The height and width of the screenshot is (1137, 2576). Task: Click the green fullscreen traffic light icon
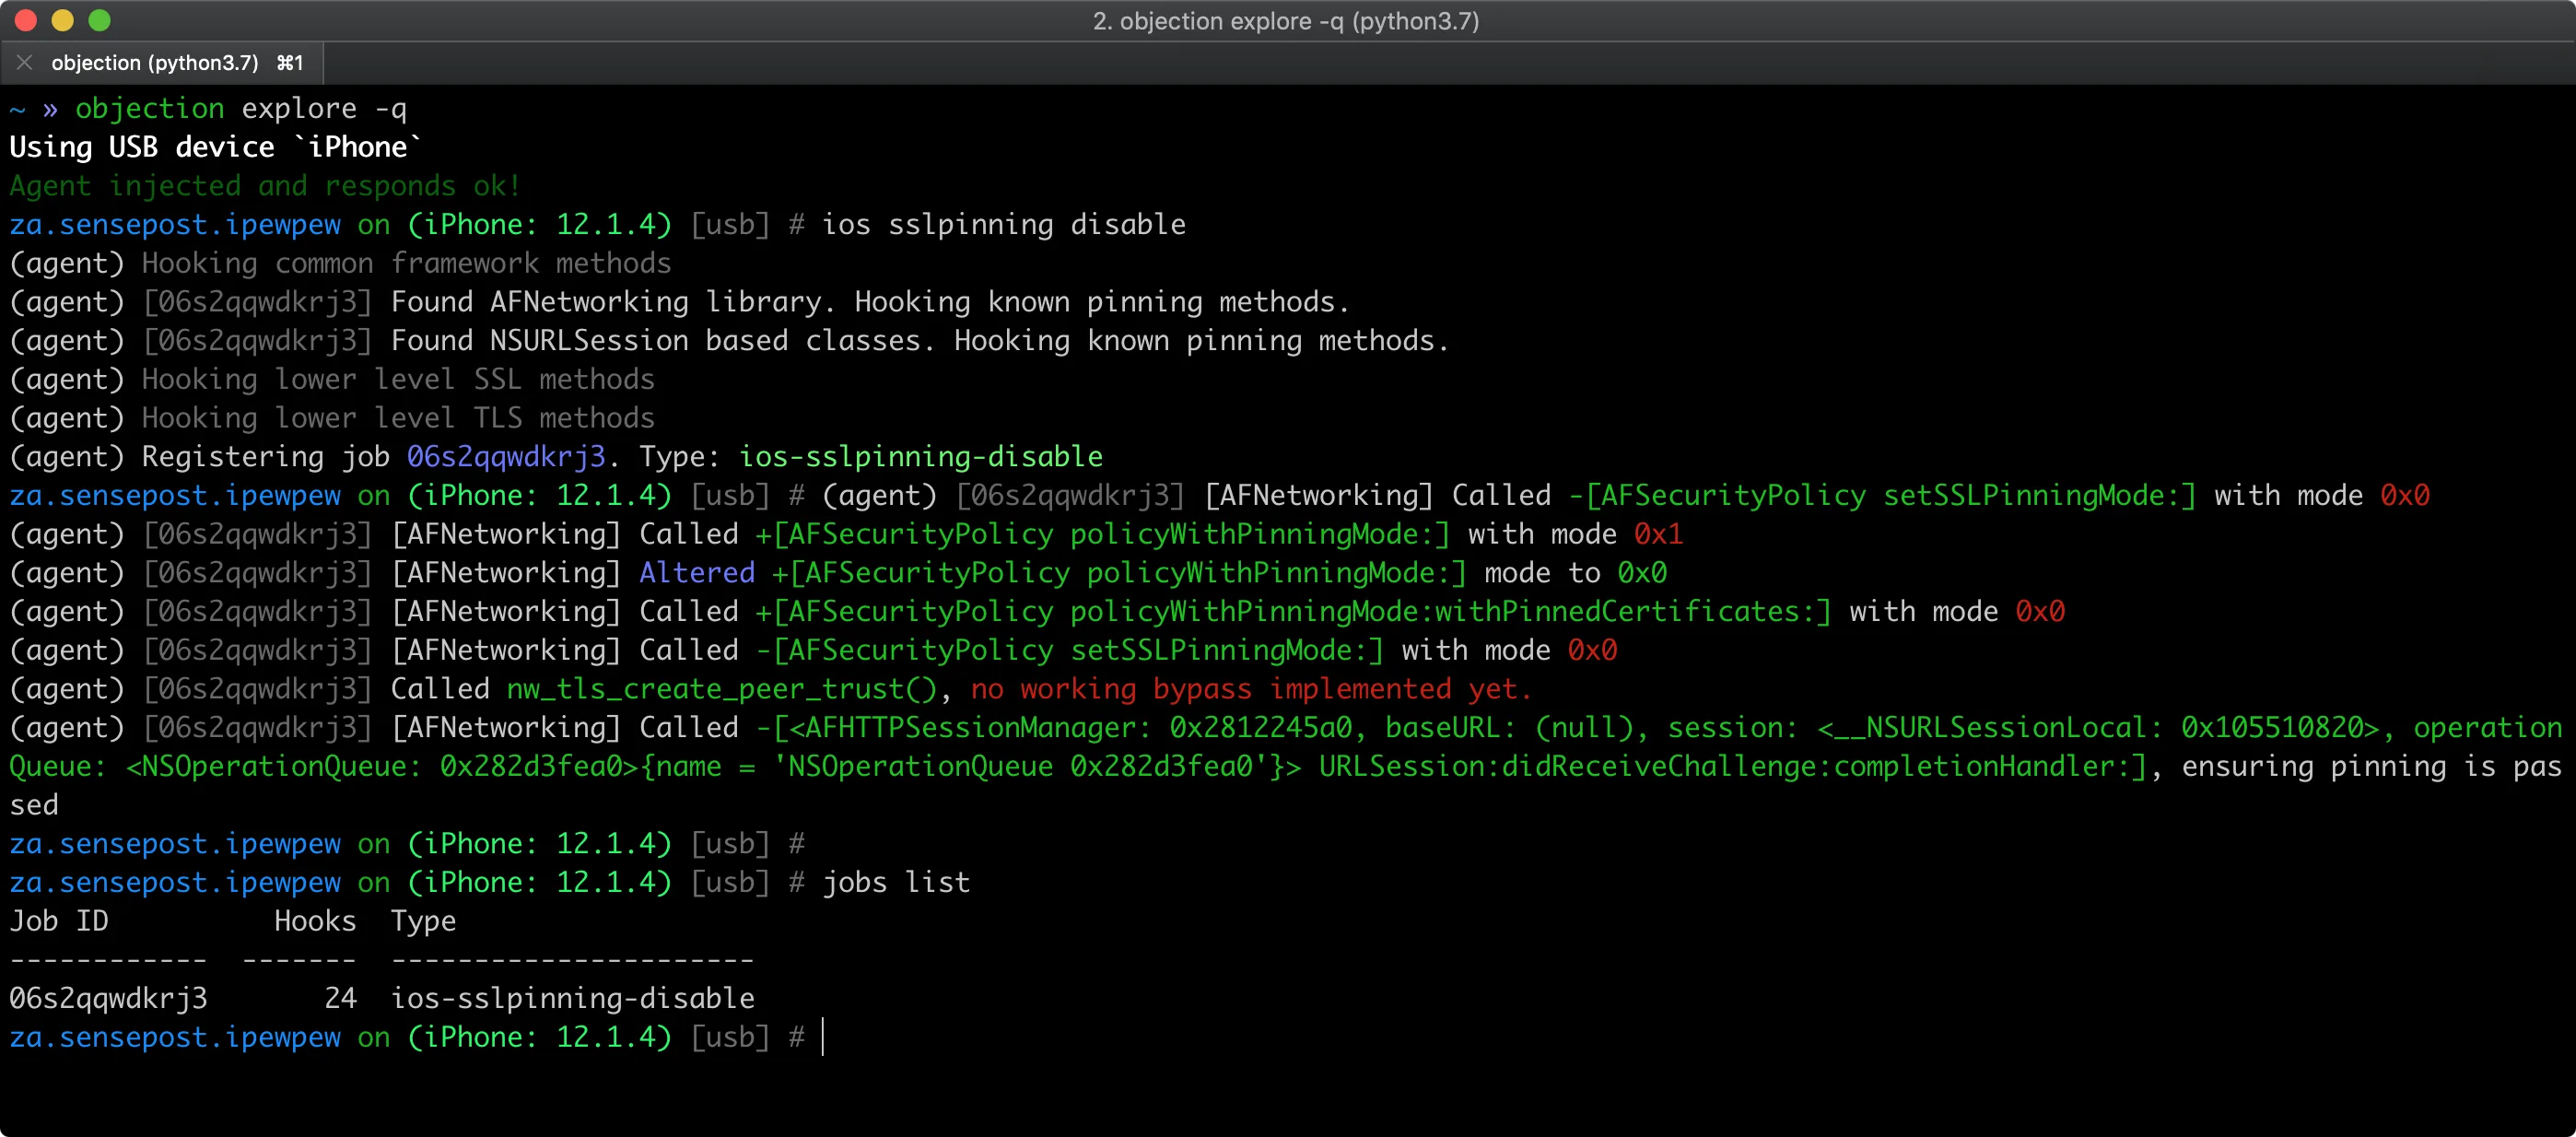(100, 20)
